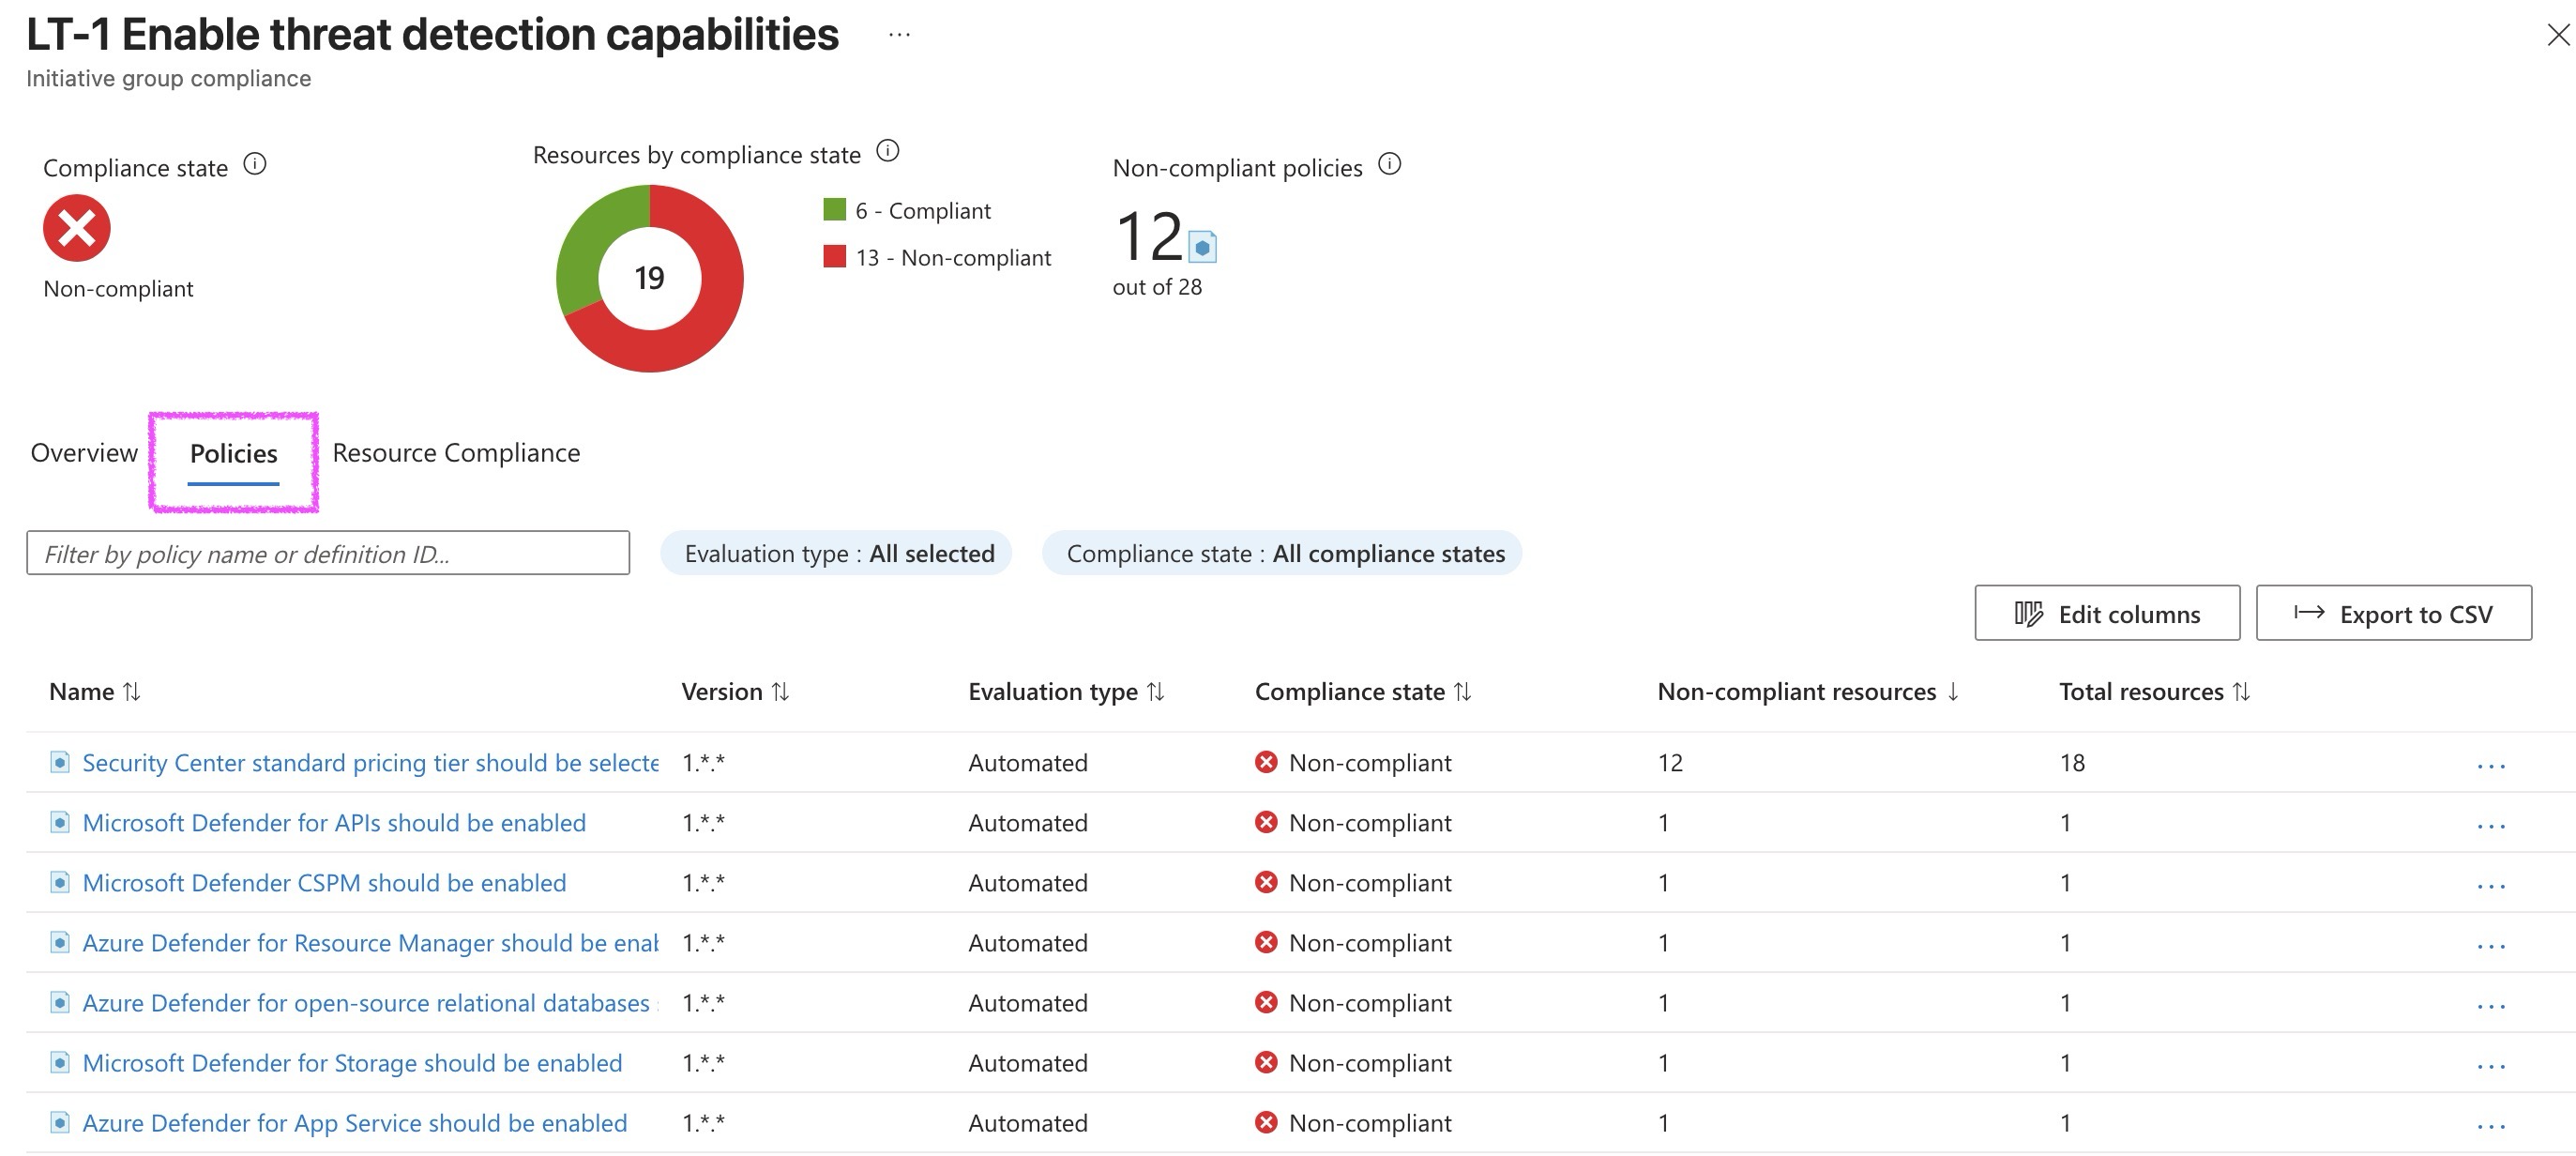Click policy icon for Microsoft Defender for Storage
The height and width of the screenshot is (1156, 2576).
60,1062
